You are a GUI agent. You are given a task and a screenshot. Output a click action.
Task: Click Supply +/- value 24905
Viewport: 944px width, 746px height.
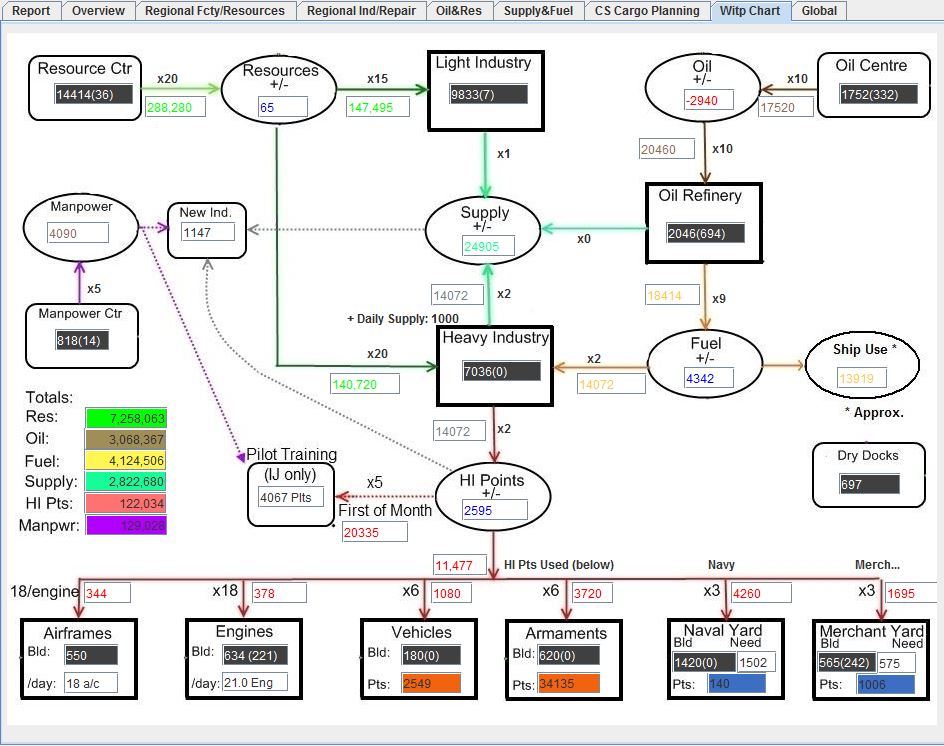point(489,246)
